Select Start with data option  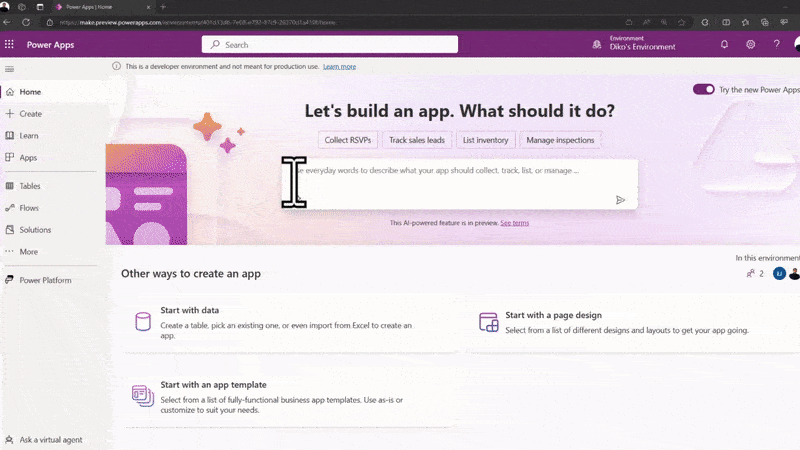(x=291, y=322)
